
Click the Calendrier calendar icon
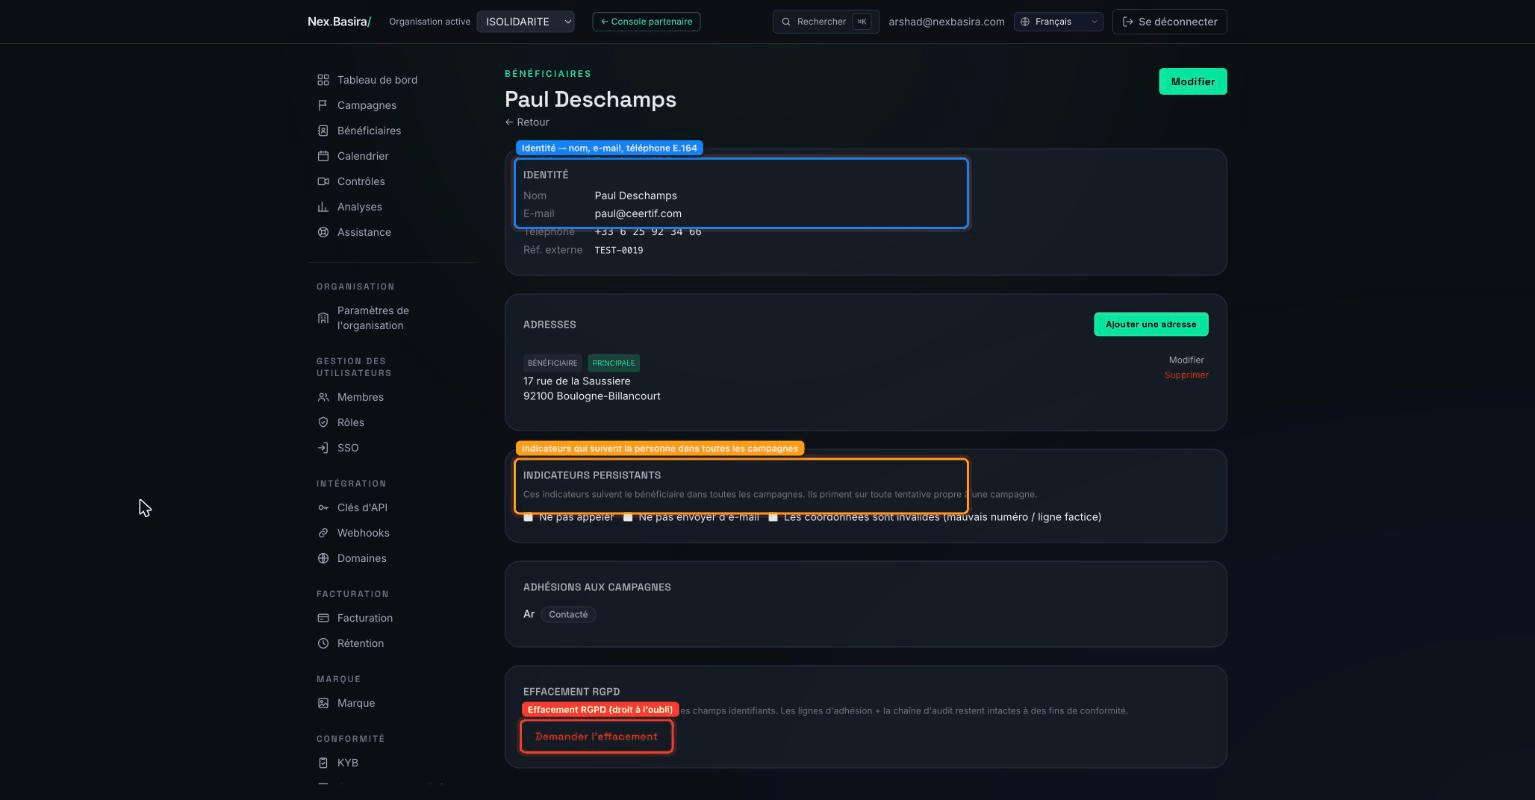[323, 156]
